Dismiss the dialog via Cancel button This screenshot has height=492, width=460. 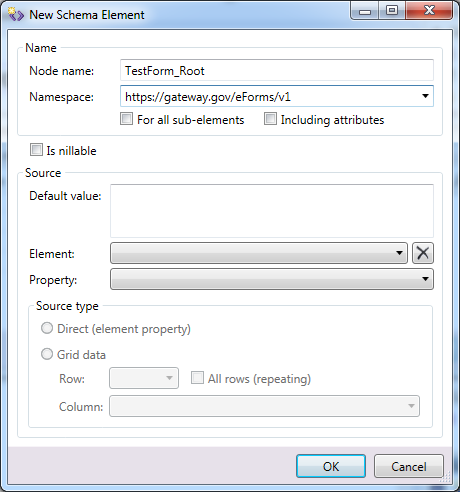[x=409, y=466]
